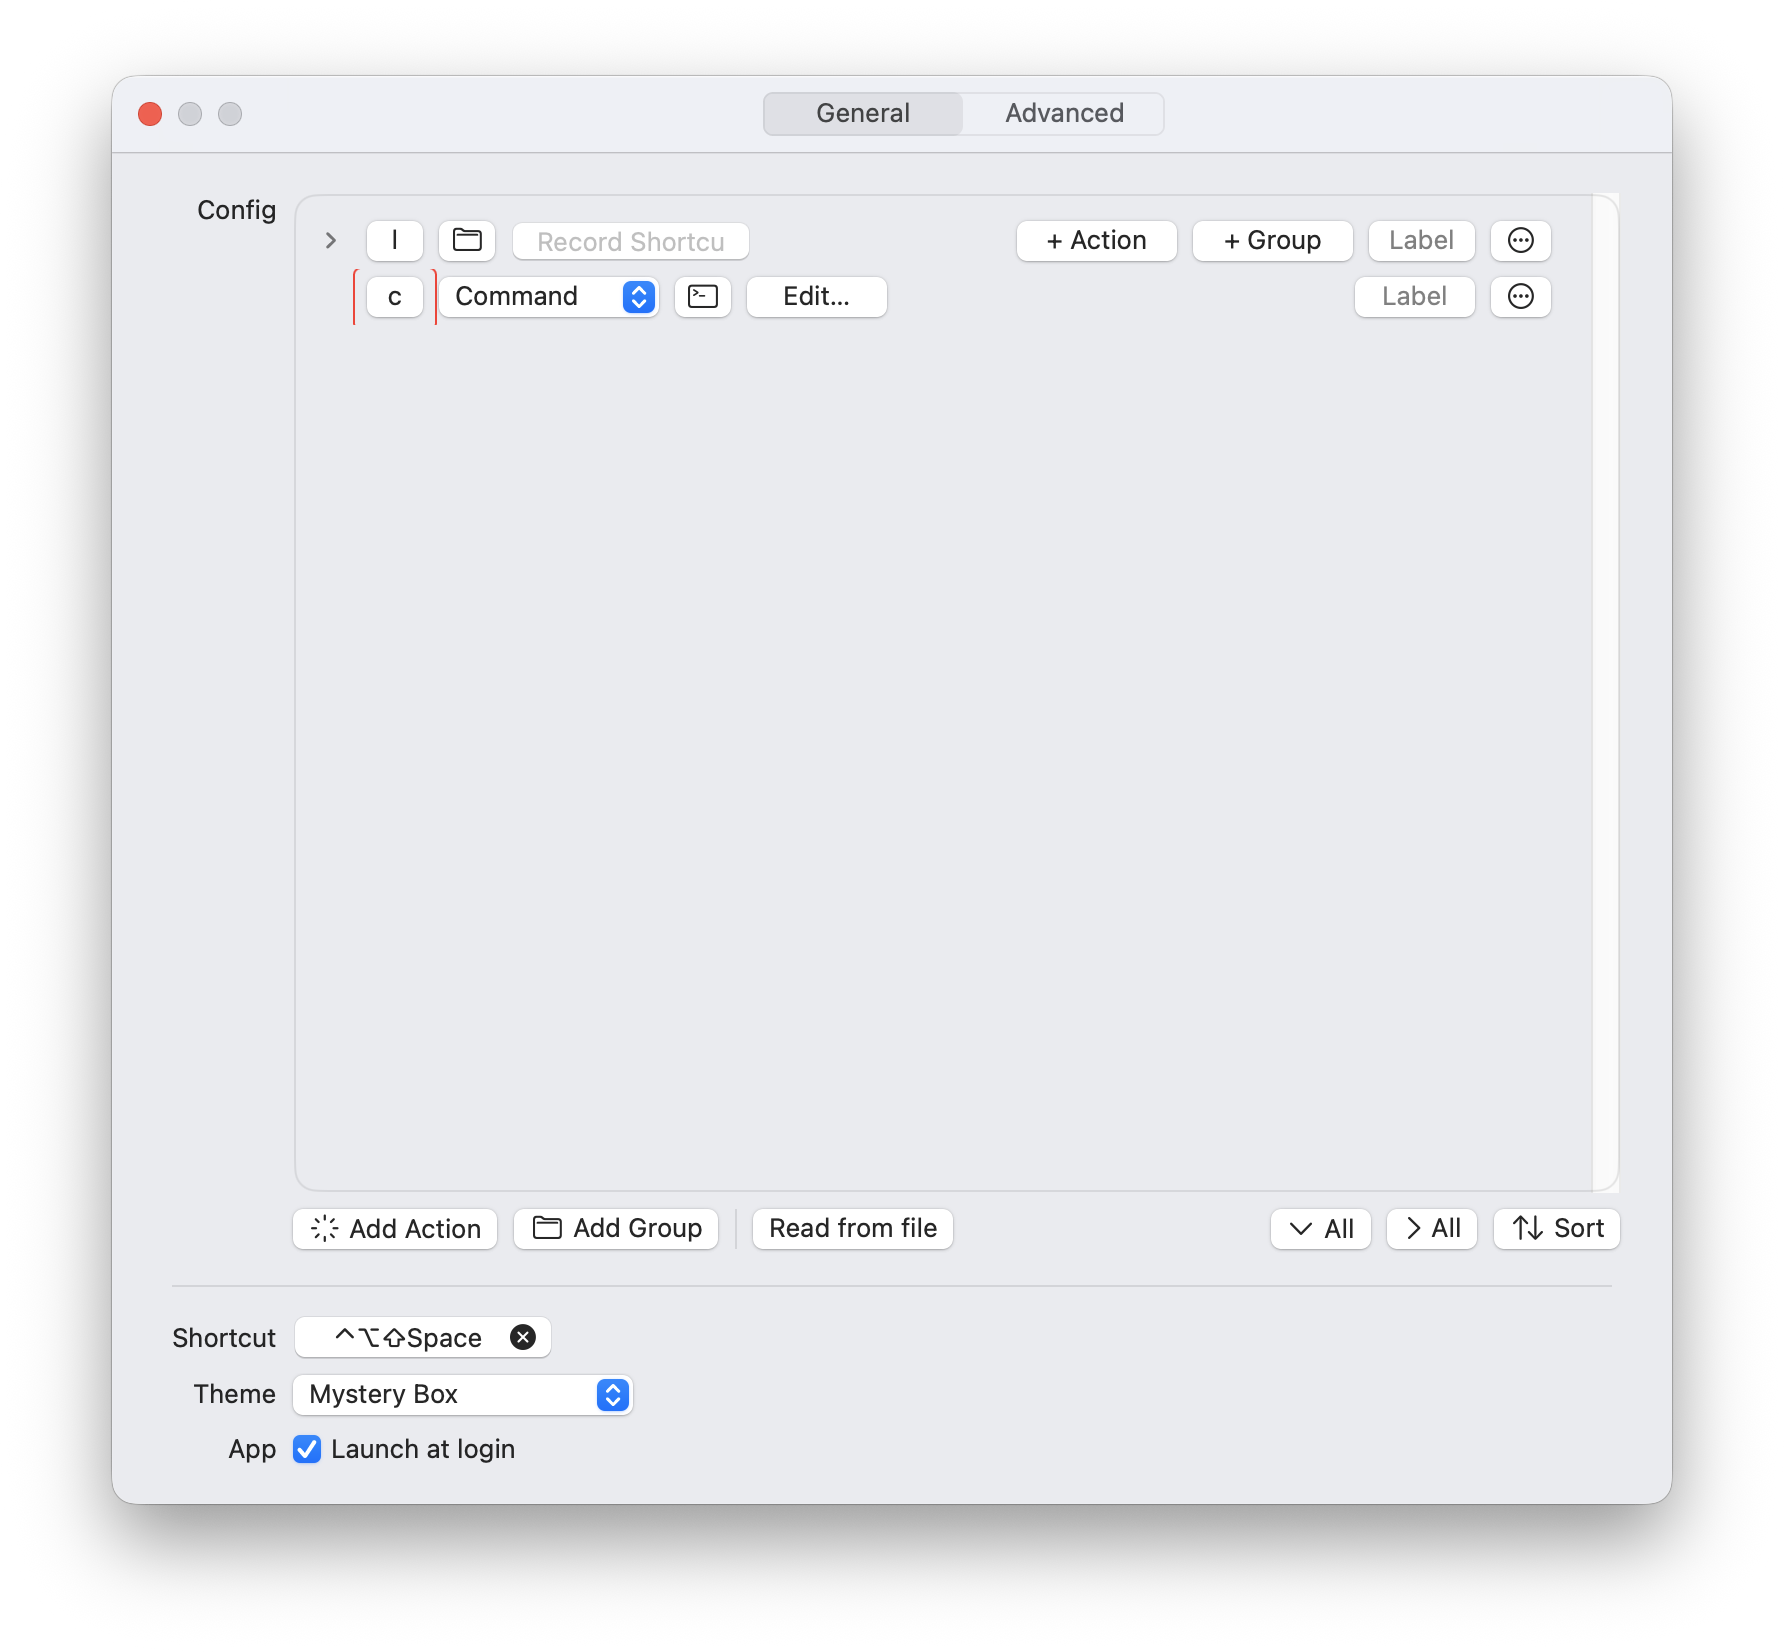Click the Label field in the Command row
Viewport: 1784px width, 1652px height.
click(x=1414, y=297)
